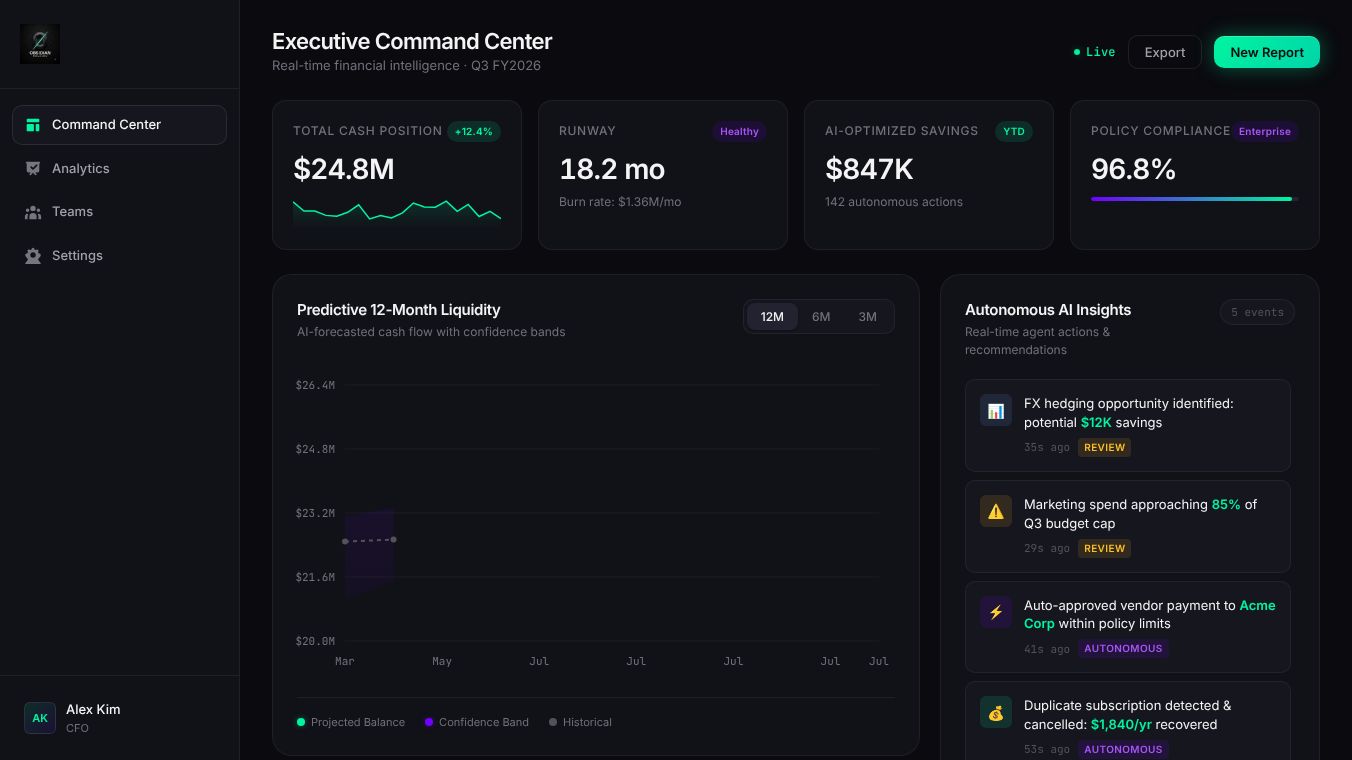Switch chart to 3M range

pos(867,317)
